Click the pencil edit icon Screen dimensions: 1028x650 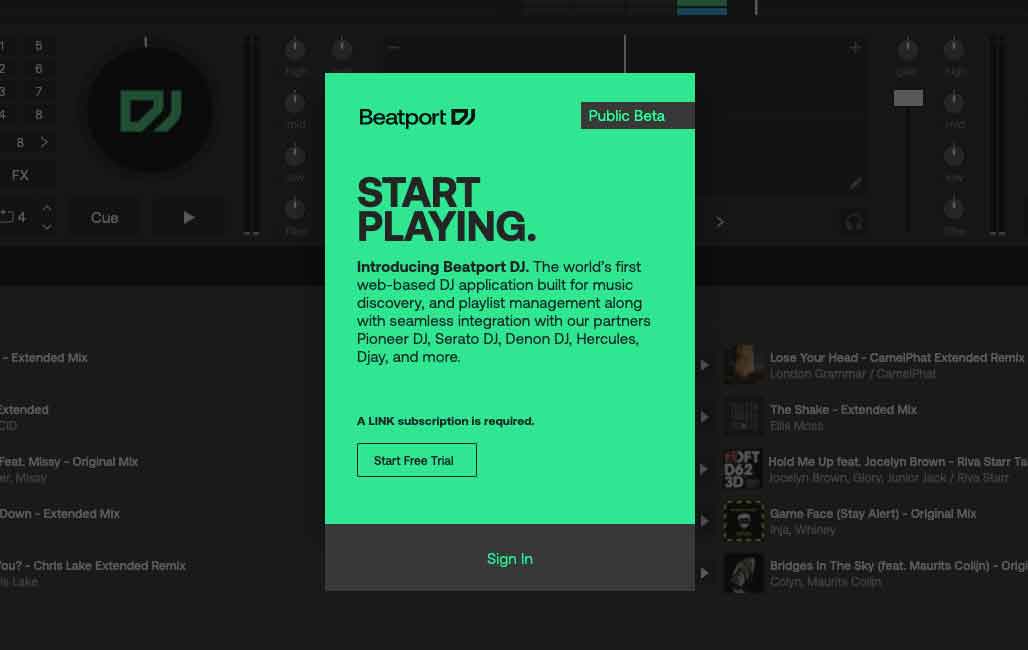coord(855,184)
